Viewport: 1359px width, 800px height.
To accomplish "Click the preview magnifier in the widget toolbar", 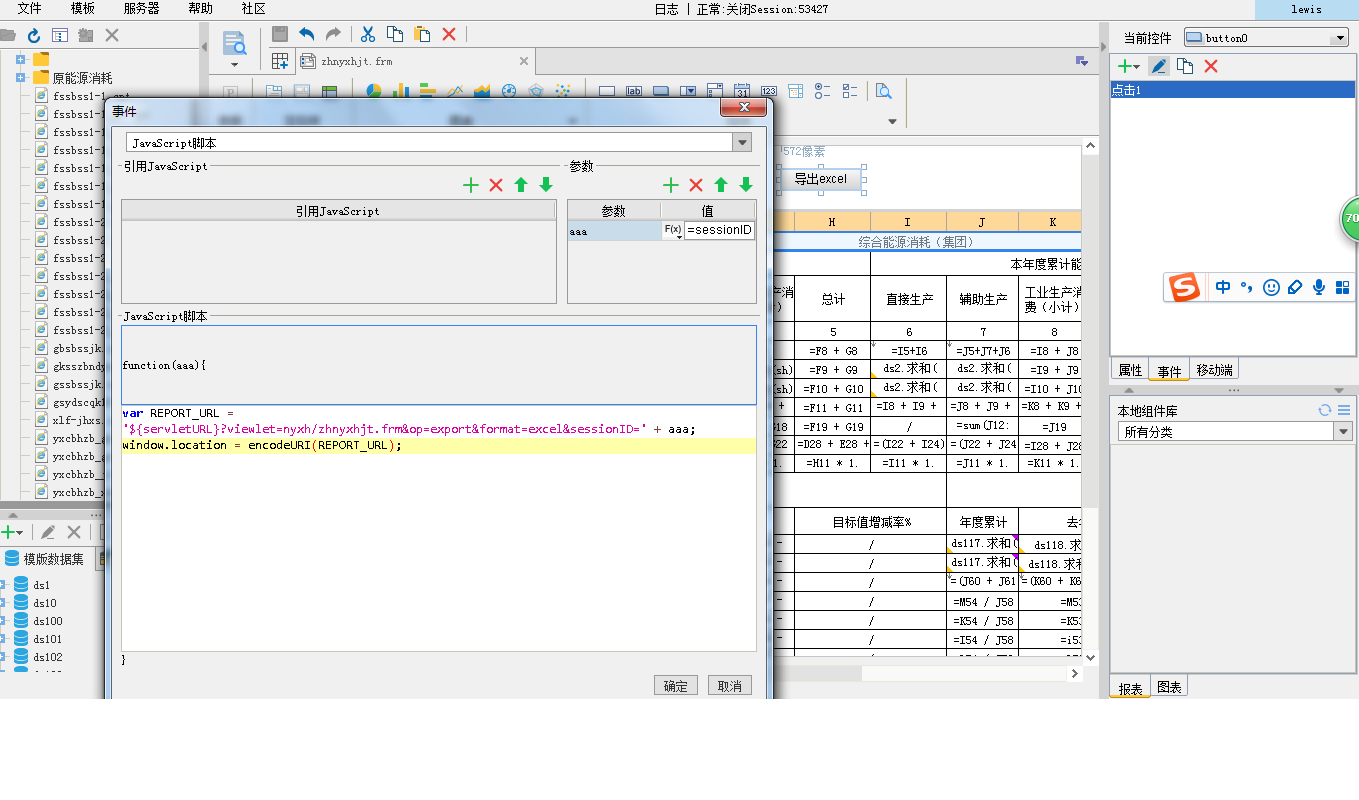I will click(883, 91).
